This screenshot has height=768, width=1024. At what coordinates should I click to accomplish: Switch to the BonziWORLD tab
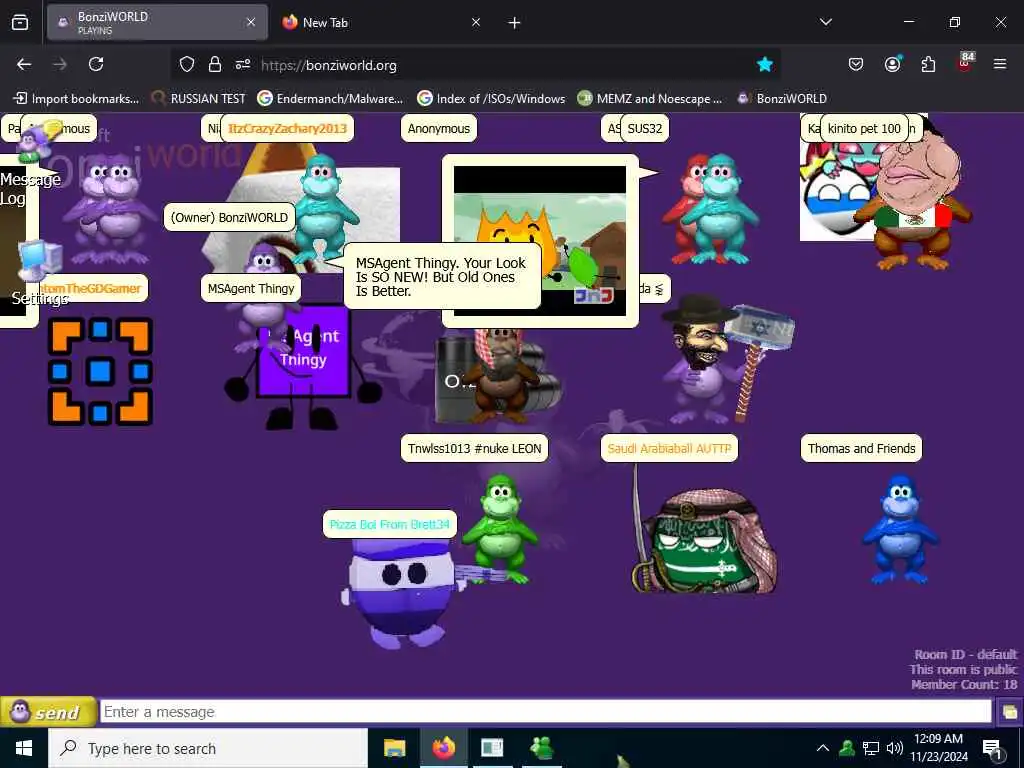click(x=157, y=23)
